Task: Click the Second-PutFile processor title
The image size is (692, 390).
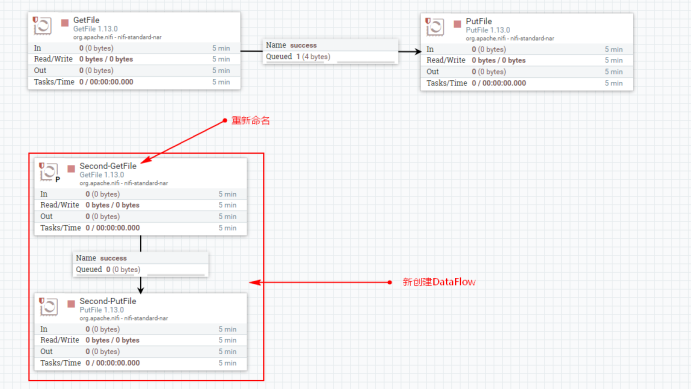Action: coord(108,301)
